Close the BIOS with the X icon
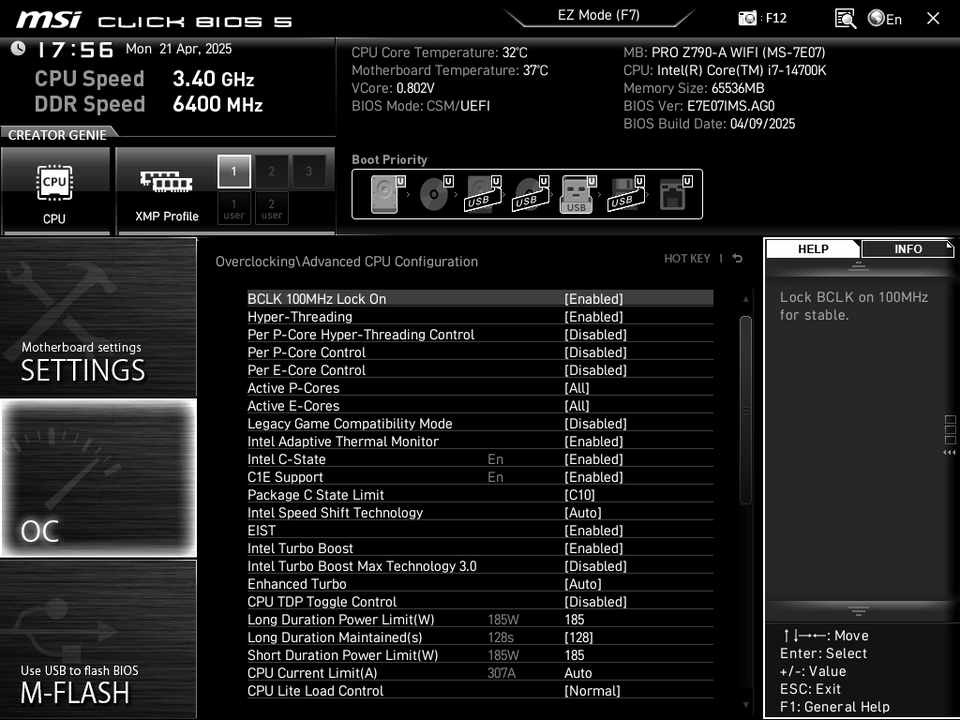The image size is (960, 720). click(x=932, y=18)
